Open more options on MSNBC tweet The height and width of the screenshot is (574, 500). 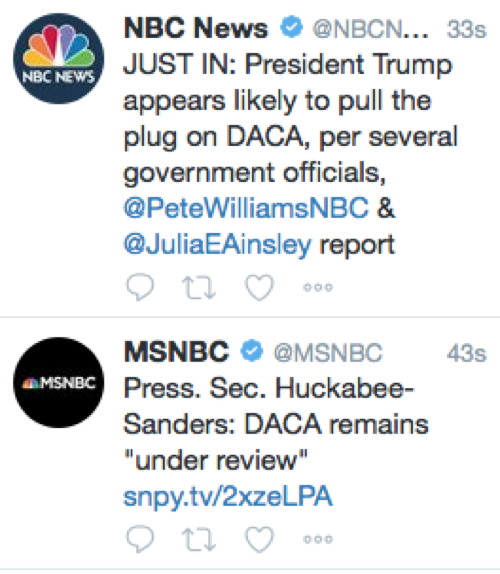[318, 539]
